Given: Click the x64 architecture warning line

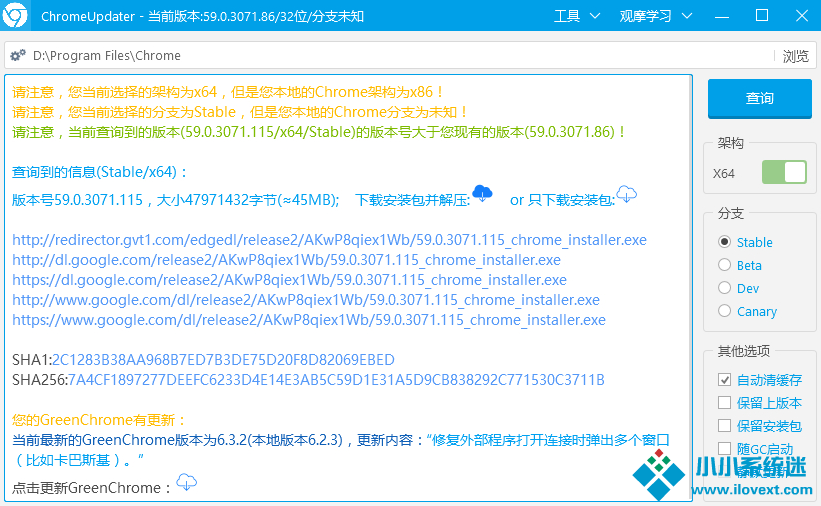Looking at the screenshot, I should 228,92.
